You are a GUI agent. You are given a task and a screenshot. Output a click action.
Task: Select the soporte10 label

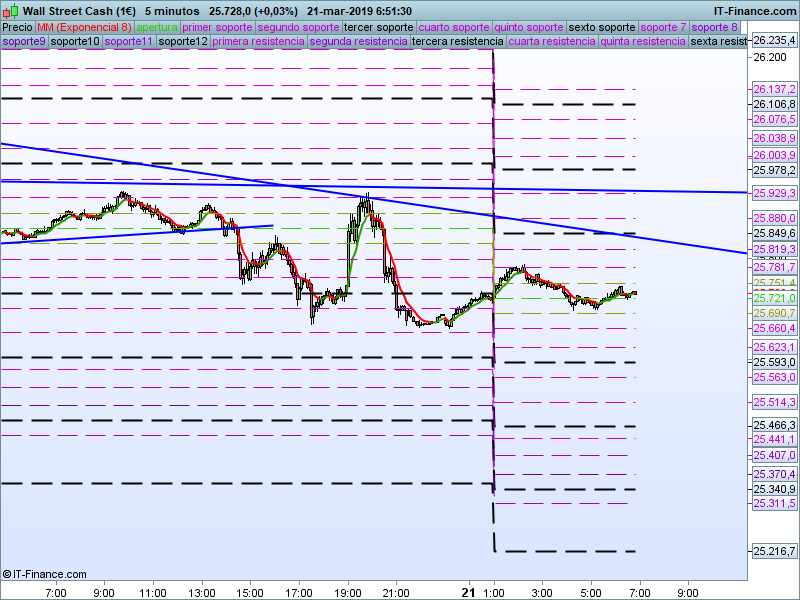75,41
